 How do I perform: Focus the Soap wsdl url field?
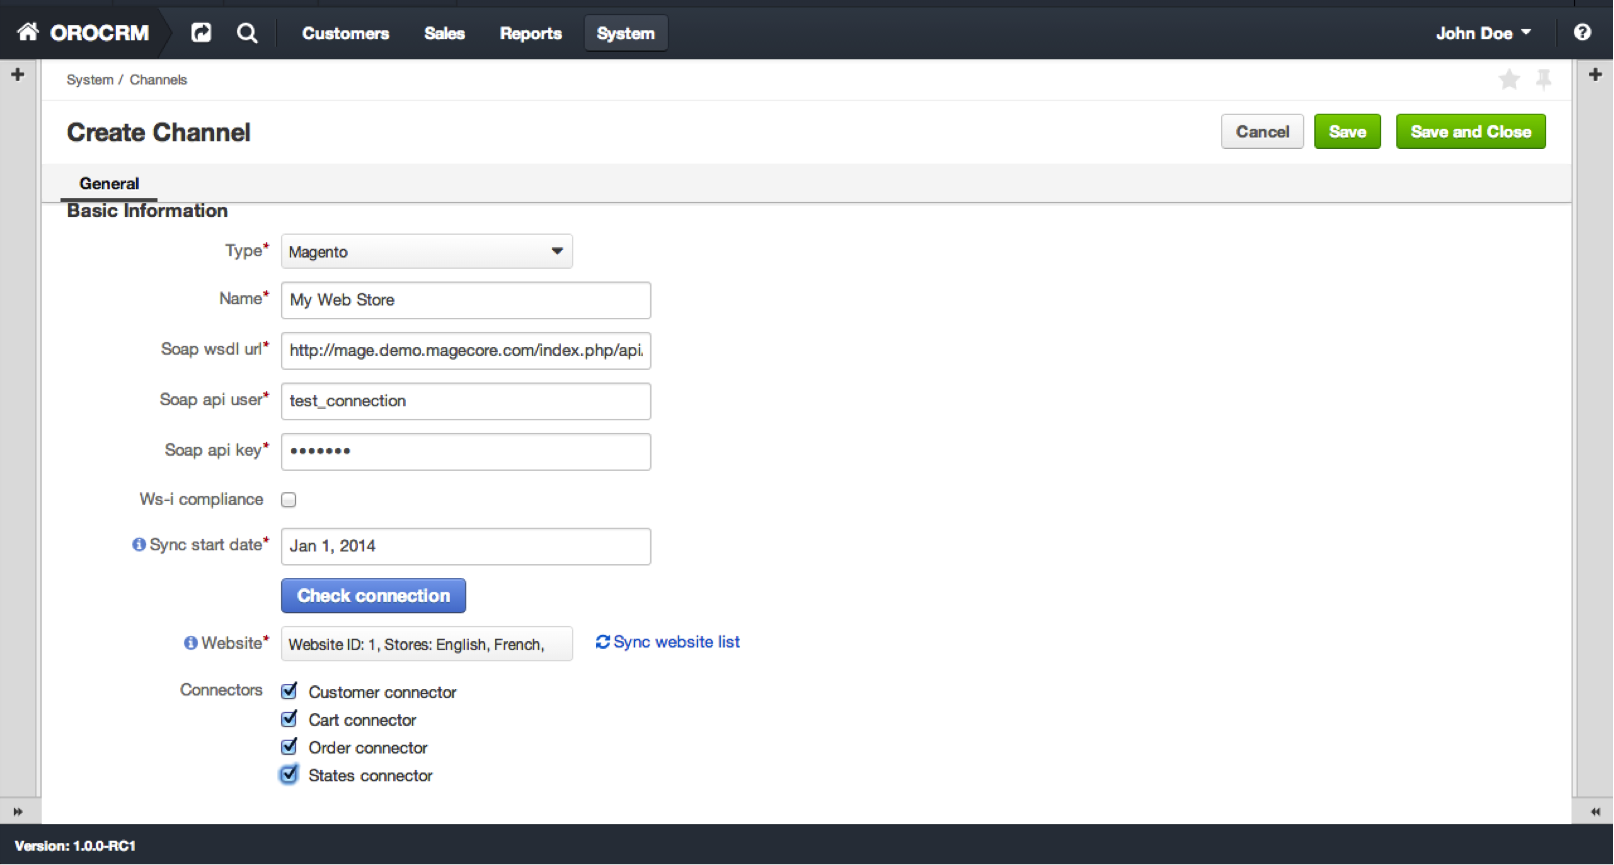466,351
